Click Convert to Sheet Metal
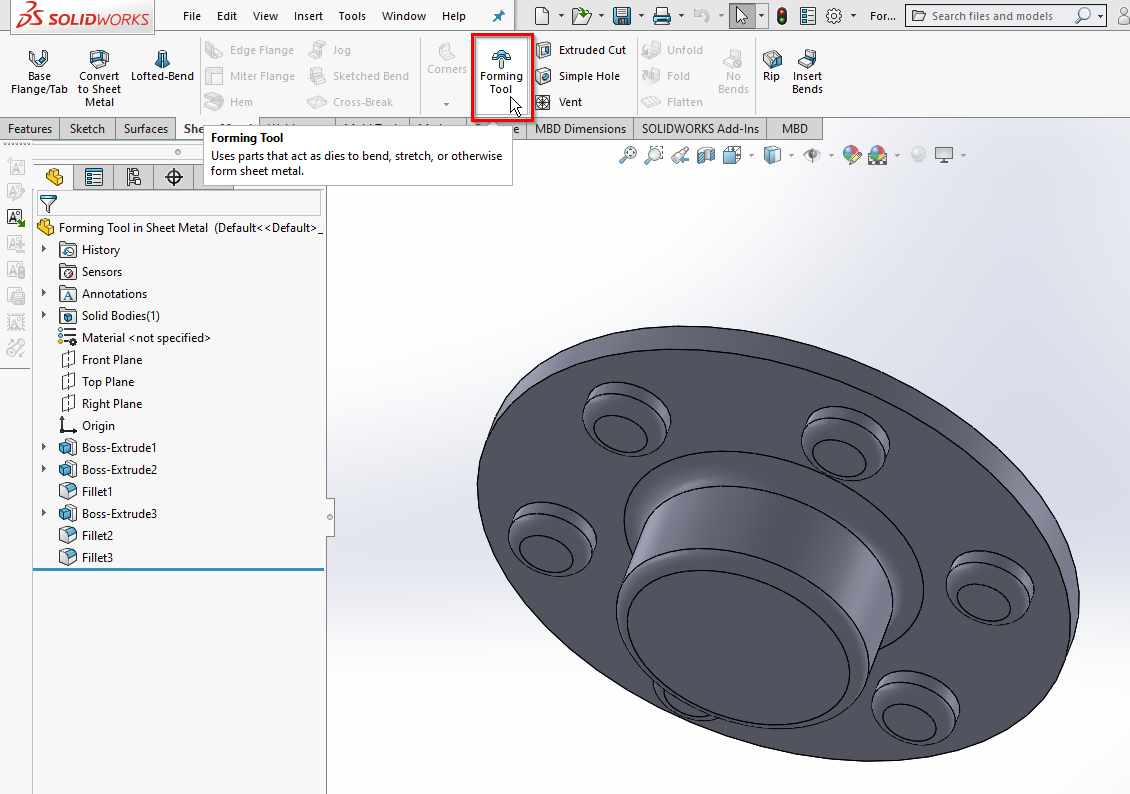 point(99,76)
